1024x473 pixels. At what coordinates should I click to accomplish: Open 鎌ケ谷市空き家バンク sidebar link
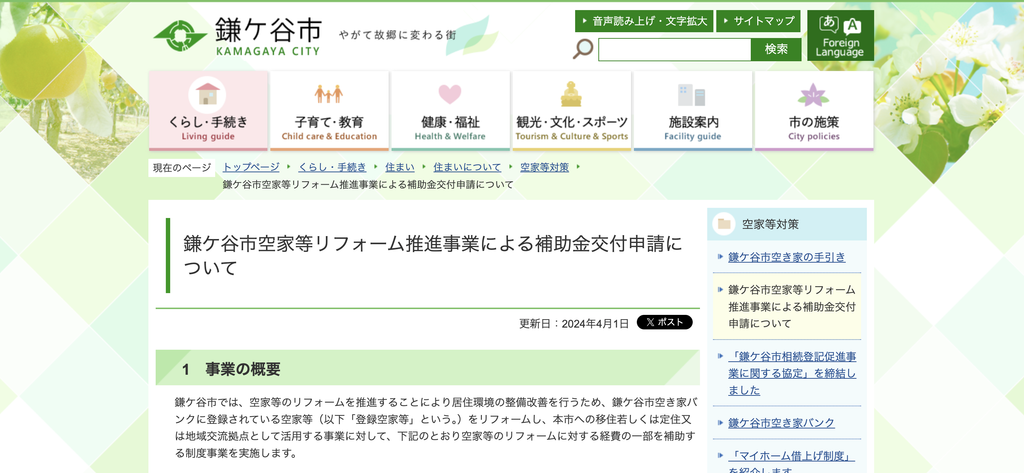point(781,423)
